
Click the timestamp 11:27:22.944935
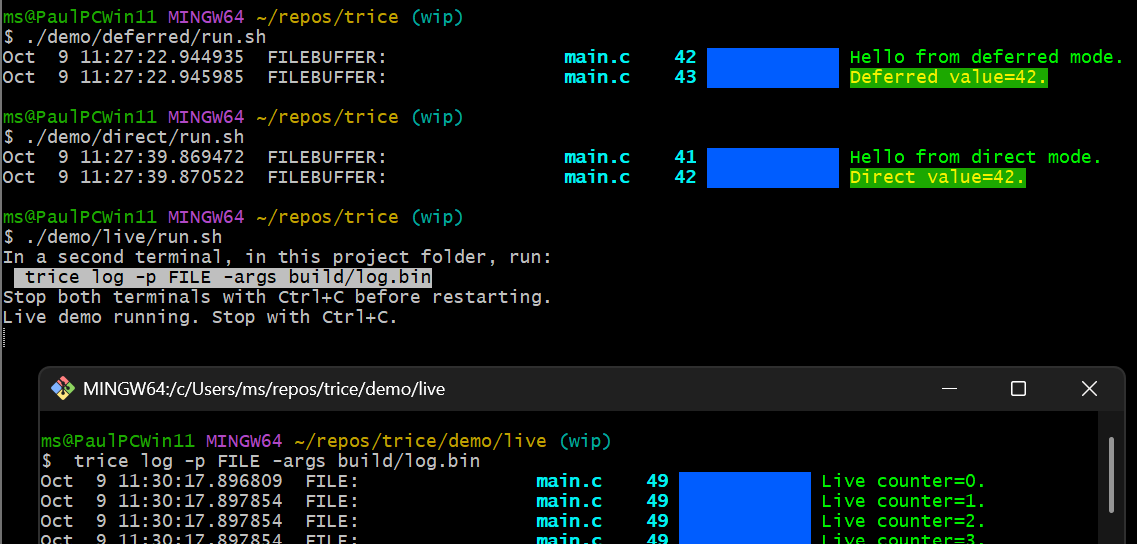coord(162,57)
